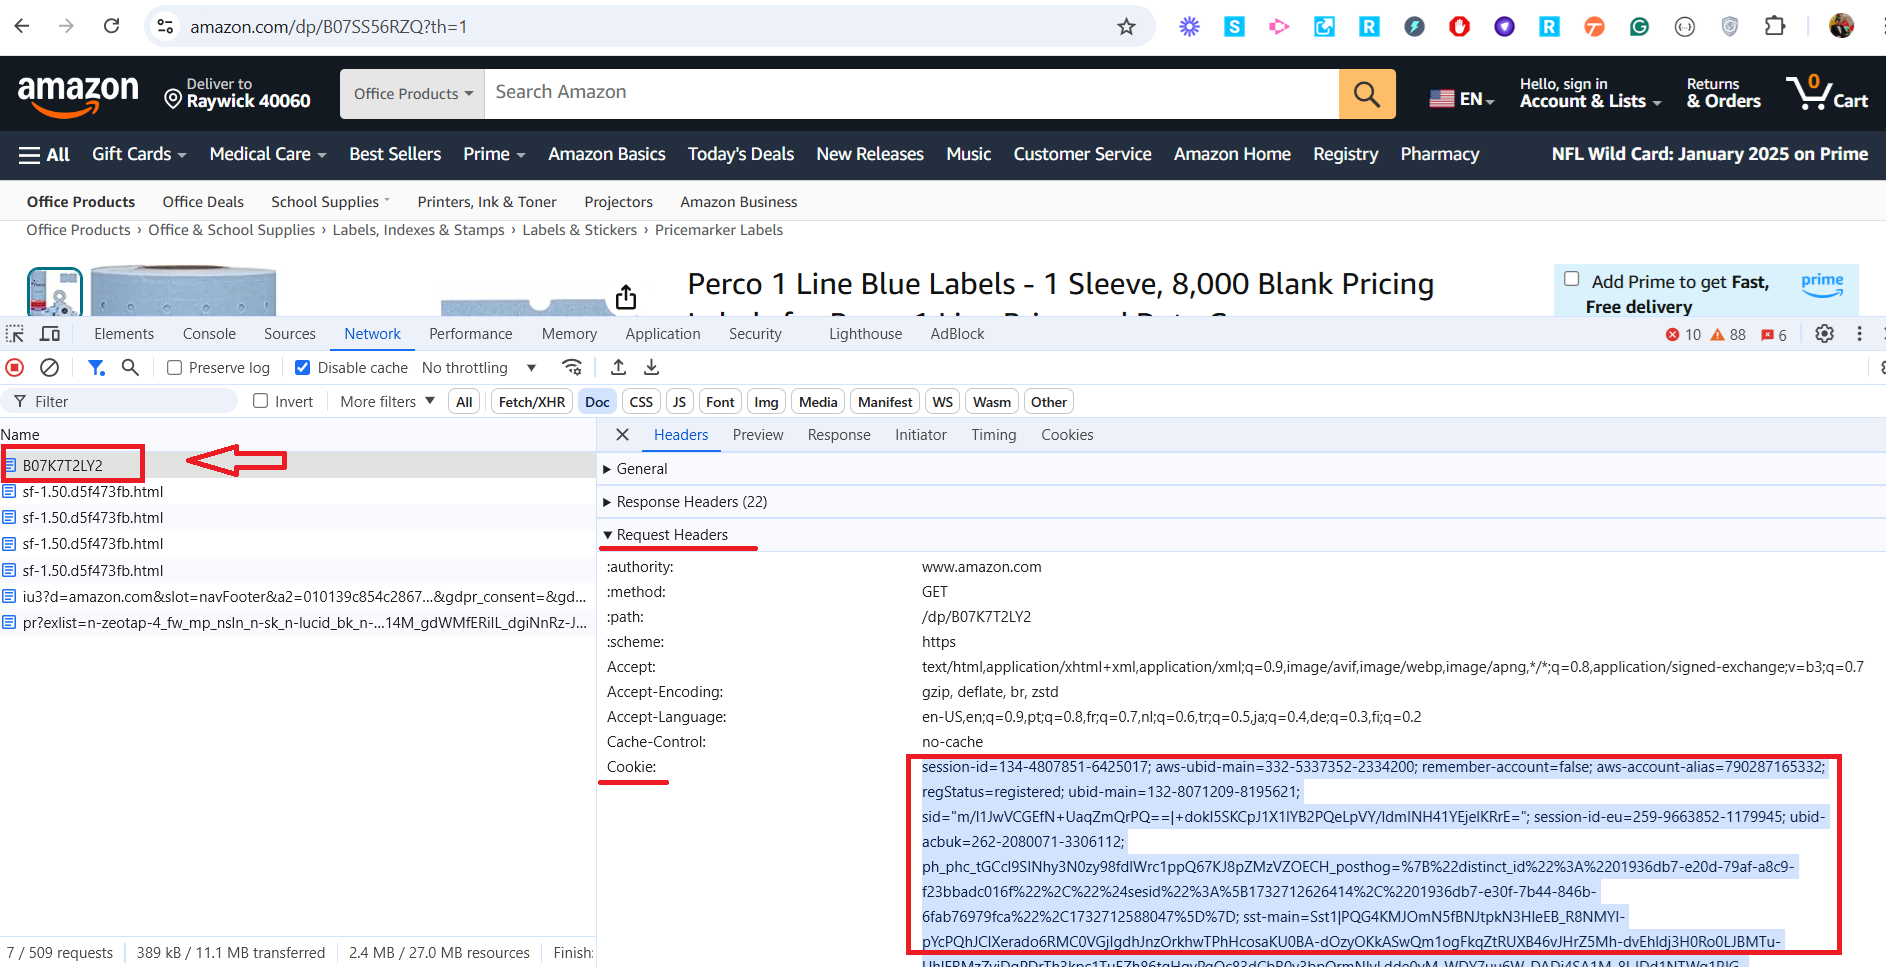This screenshot has width=1886, height=967.
Task: Toggle the device toolbar icon
Action: tap(50, 334)
